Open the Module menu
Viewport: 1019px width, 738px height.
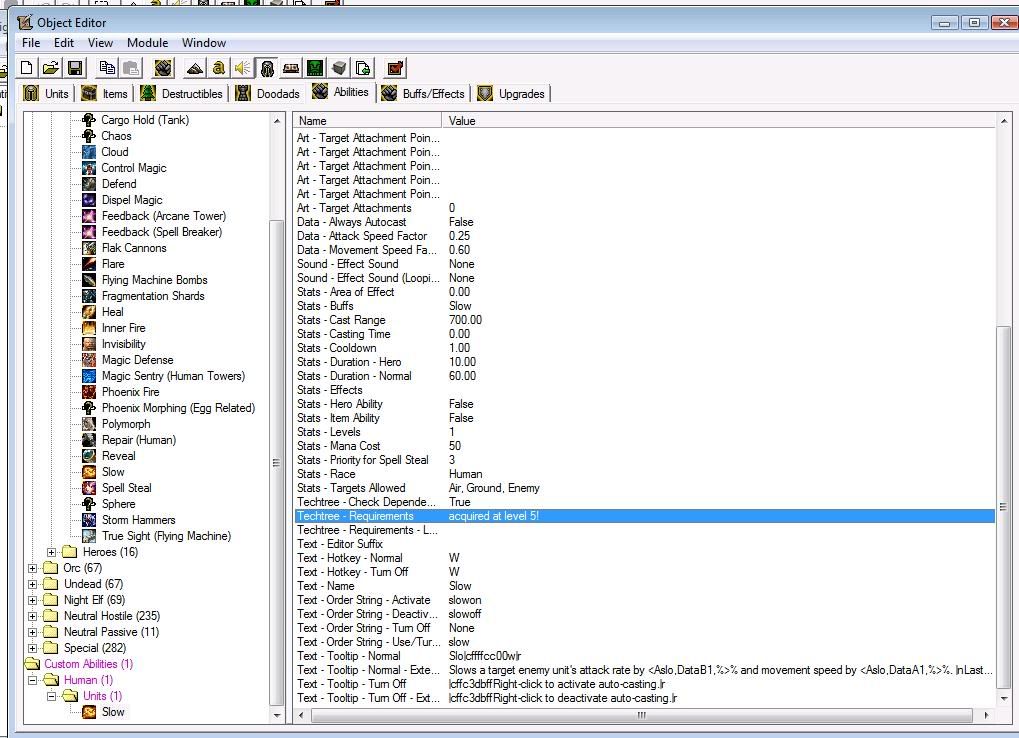[148, 43]
